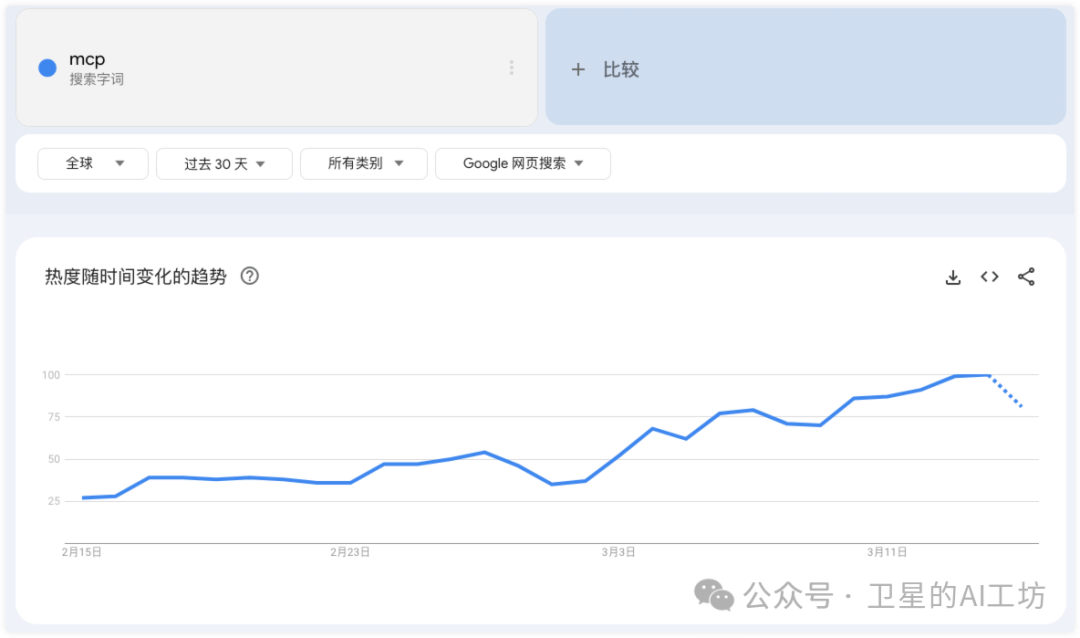Expand the 所有类别 category dropdown

[x=363, y=163]
